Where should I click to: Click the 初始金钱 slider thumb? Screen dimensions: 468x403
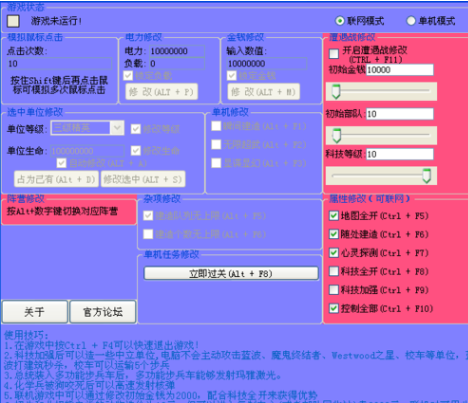click(336, 92)
